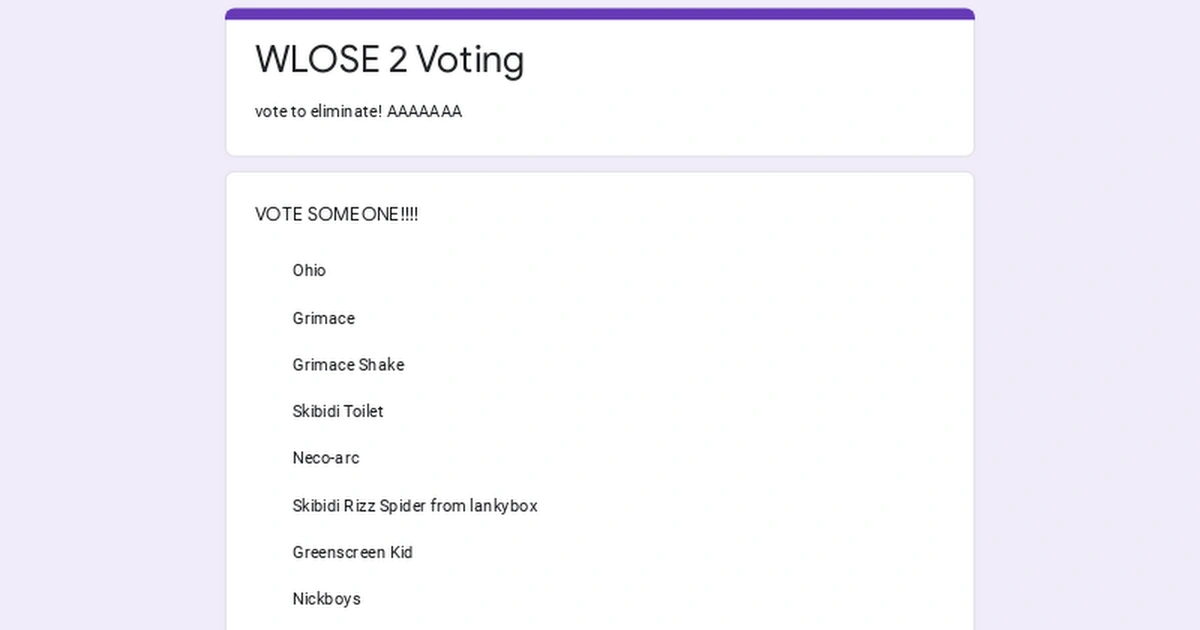The image size is (1200, 630).
Task: Click the Grimace Shake label text
Action: [x=348, y=365]
